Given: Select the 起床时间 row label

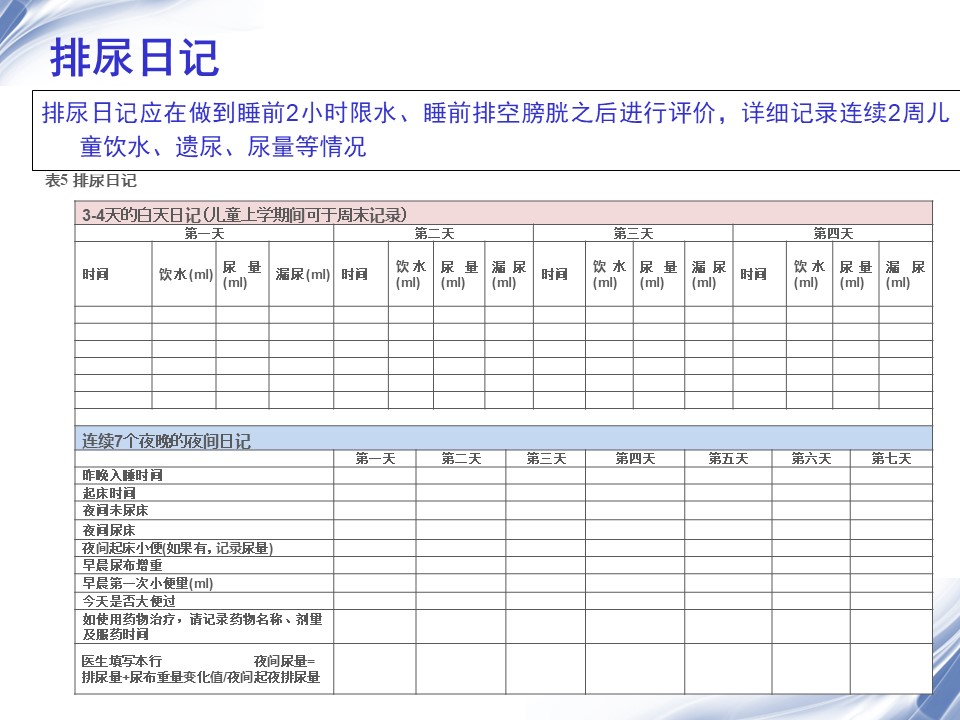Looking at the screenshot, I should [109, 493].
